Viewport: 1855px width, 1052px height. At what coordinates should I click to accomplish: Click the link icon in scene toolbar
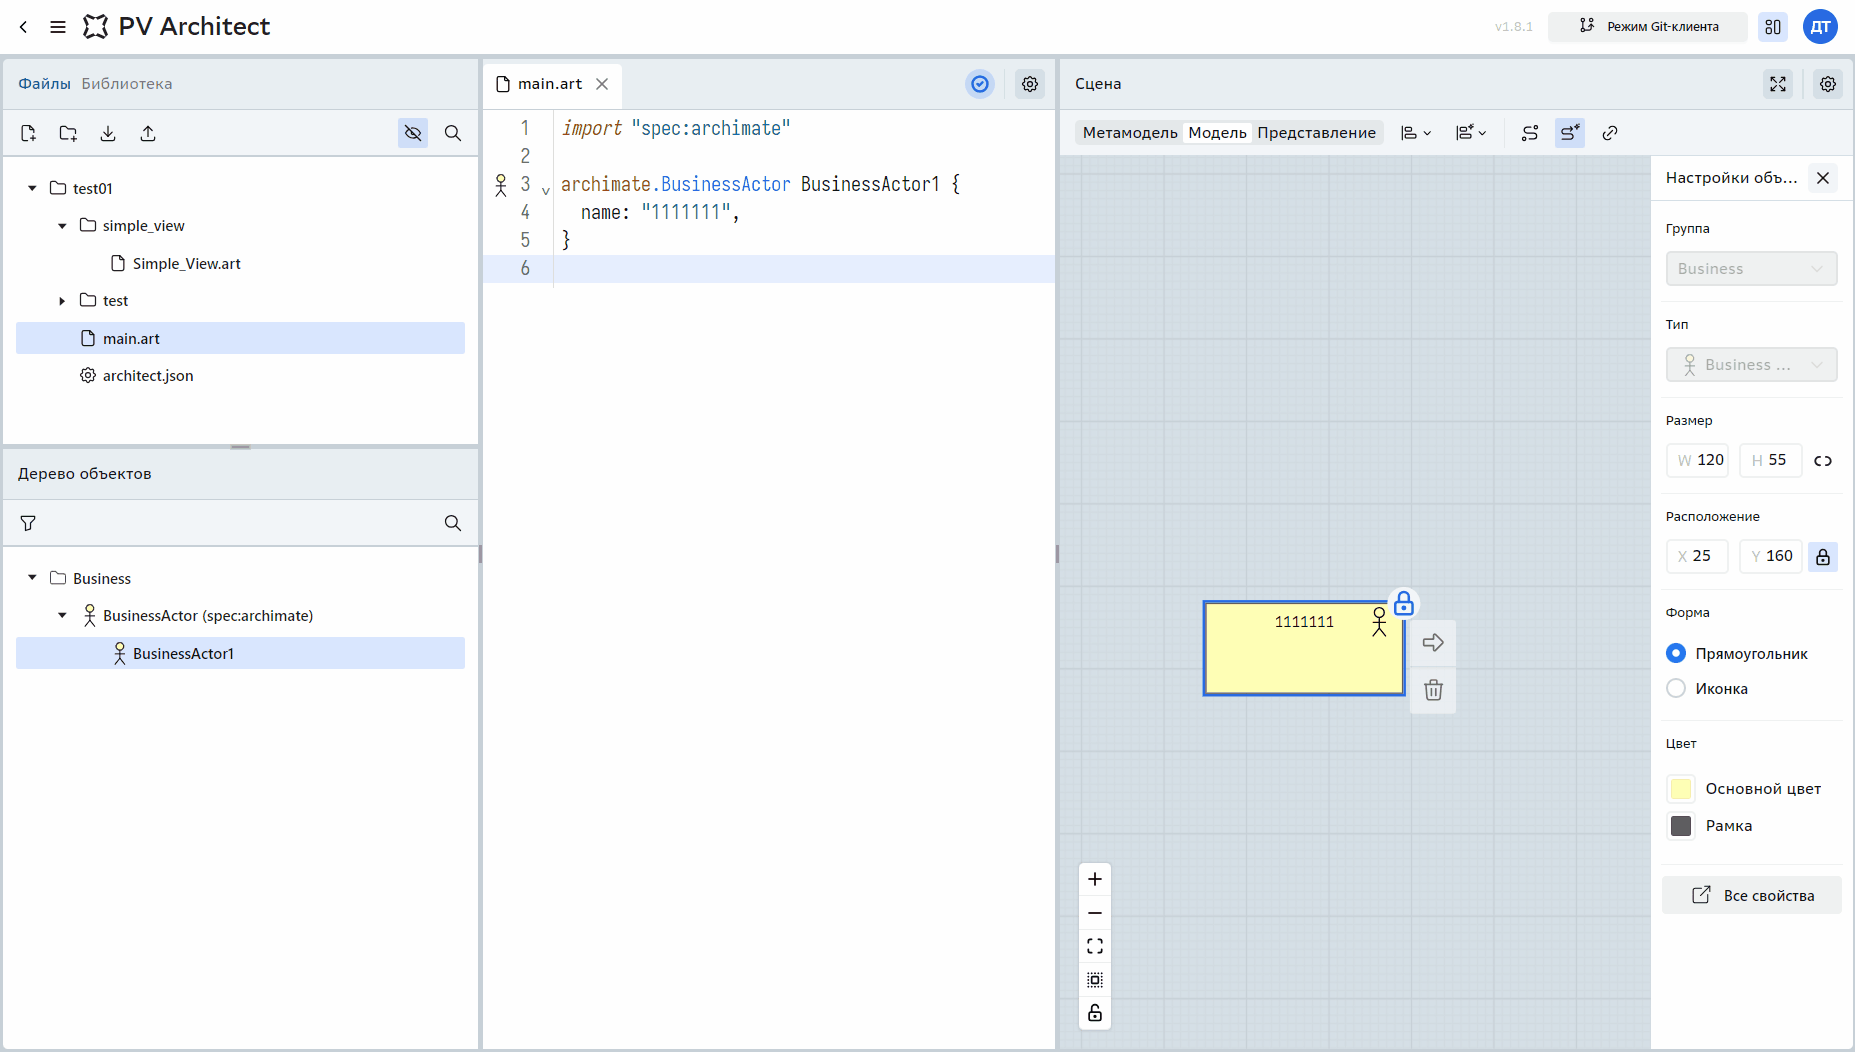tap(1610, 133)
